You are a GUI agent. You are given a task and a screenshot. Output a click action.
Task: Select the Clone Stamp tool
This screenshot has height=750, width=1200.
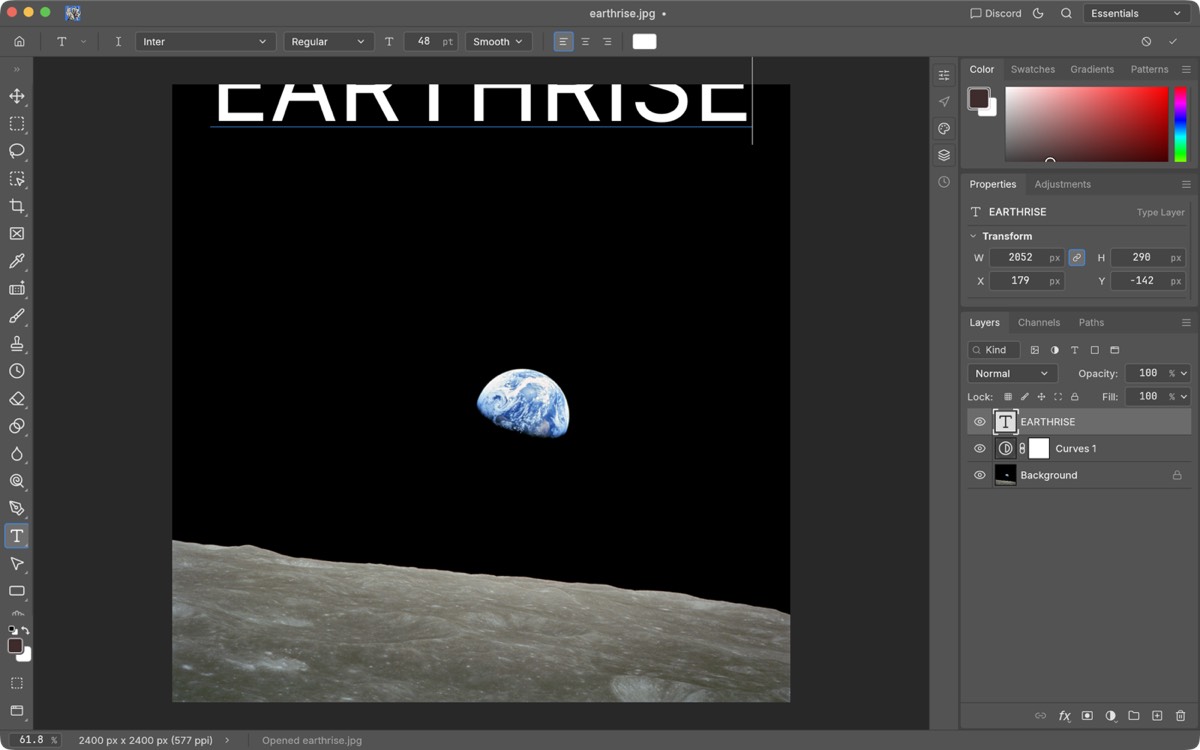tap(17, 343)
